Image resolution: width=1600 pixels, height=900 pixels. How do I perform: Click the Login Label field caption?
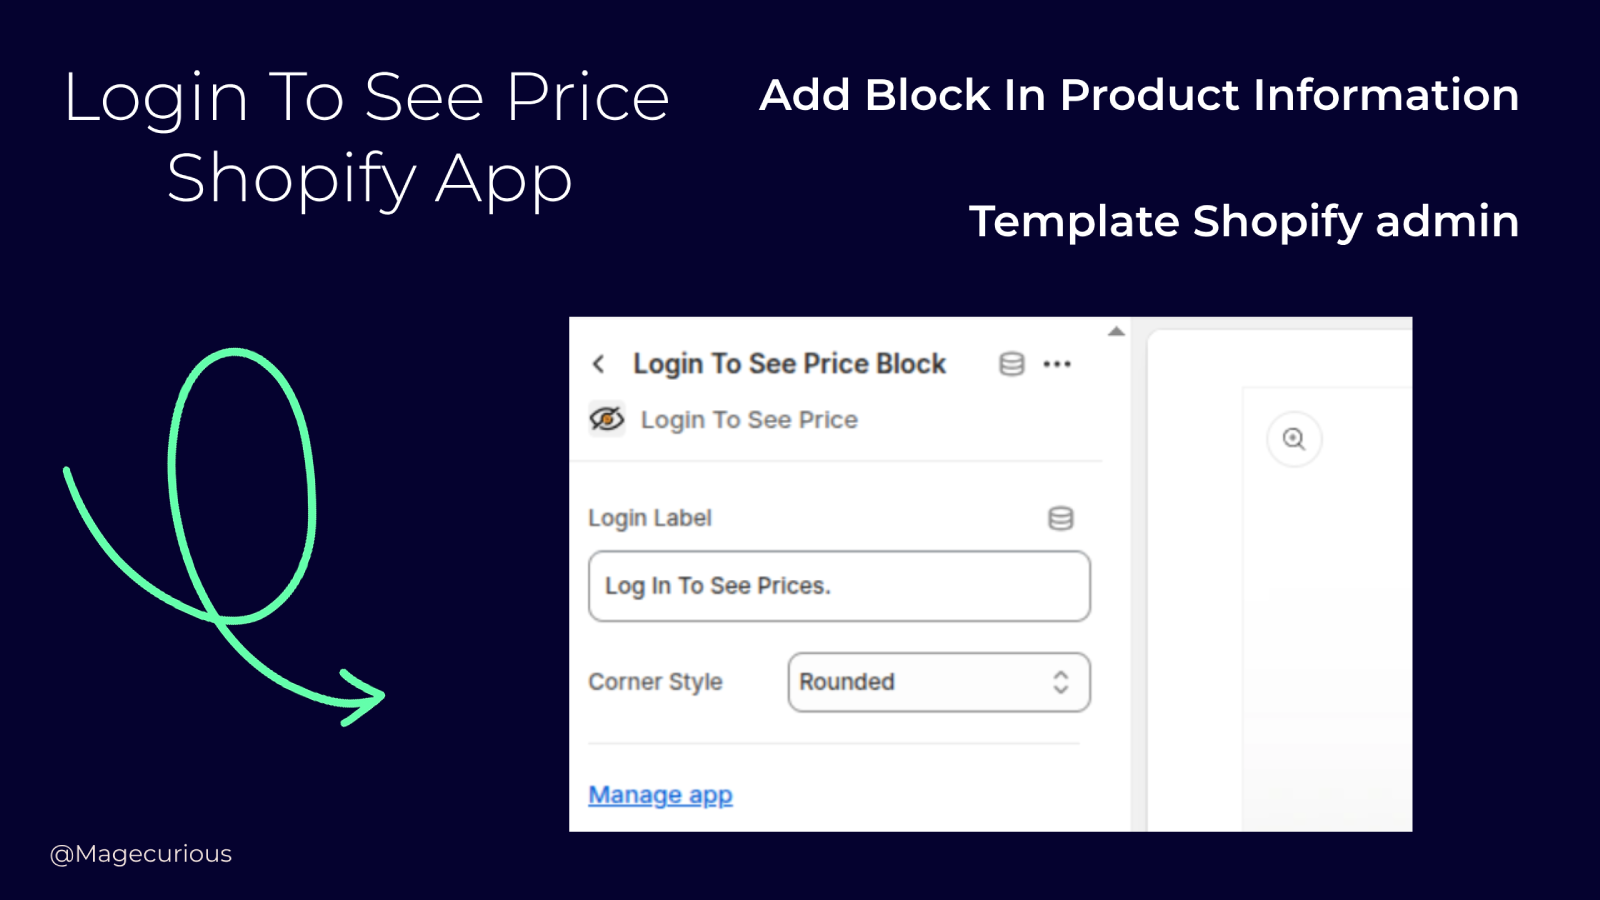[x=650, y=518]
